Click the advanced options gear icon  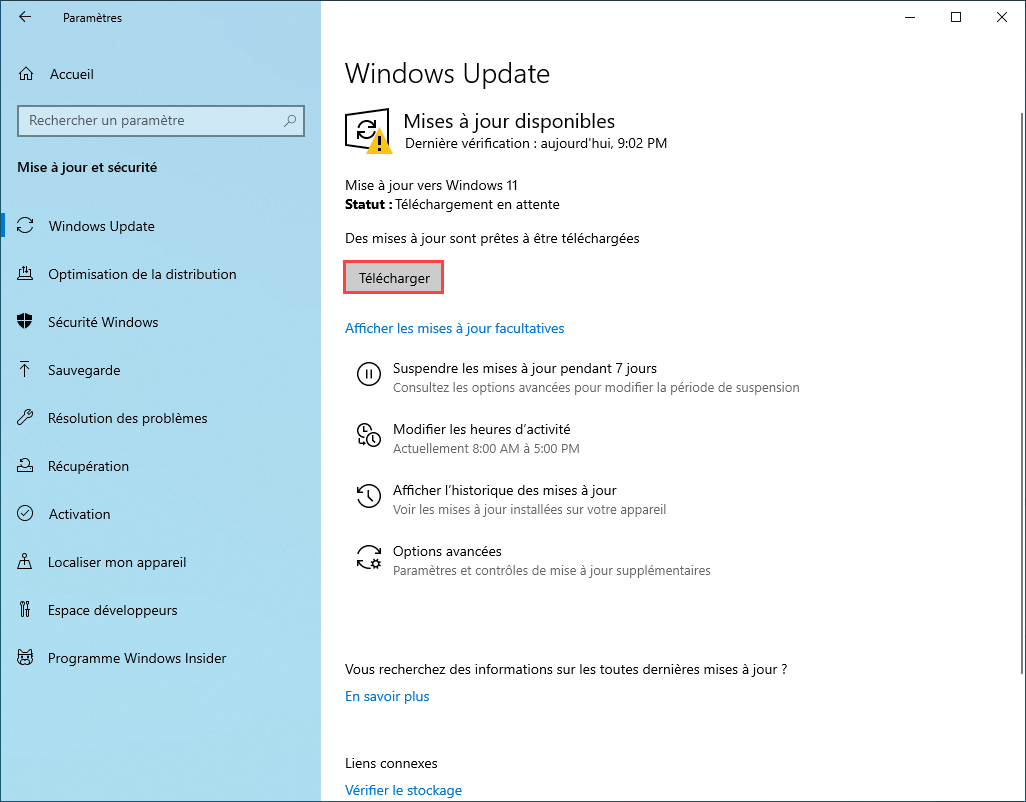pyautogui.click(x=368, y=557)
